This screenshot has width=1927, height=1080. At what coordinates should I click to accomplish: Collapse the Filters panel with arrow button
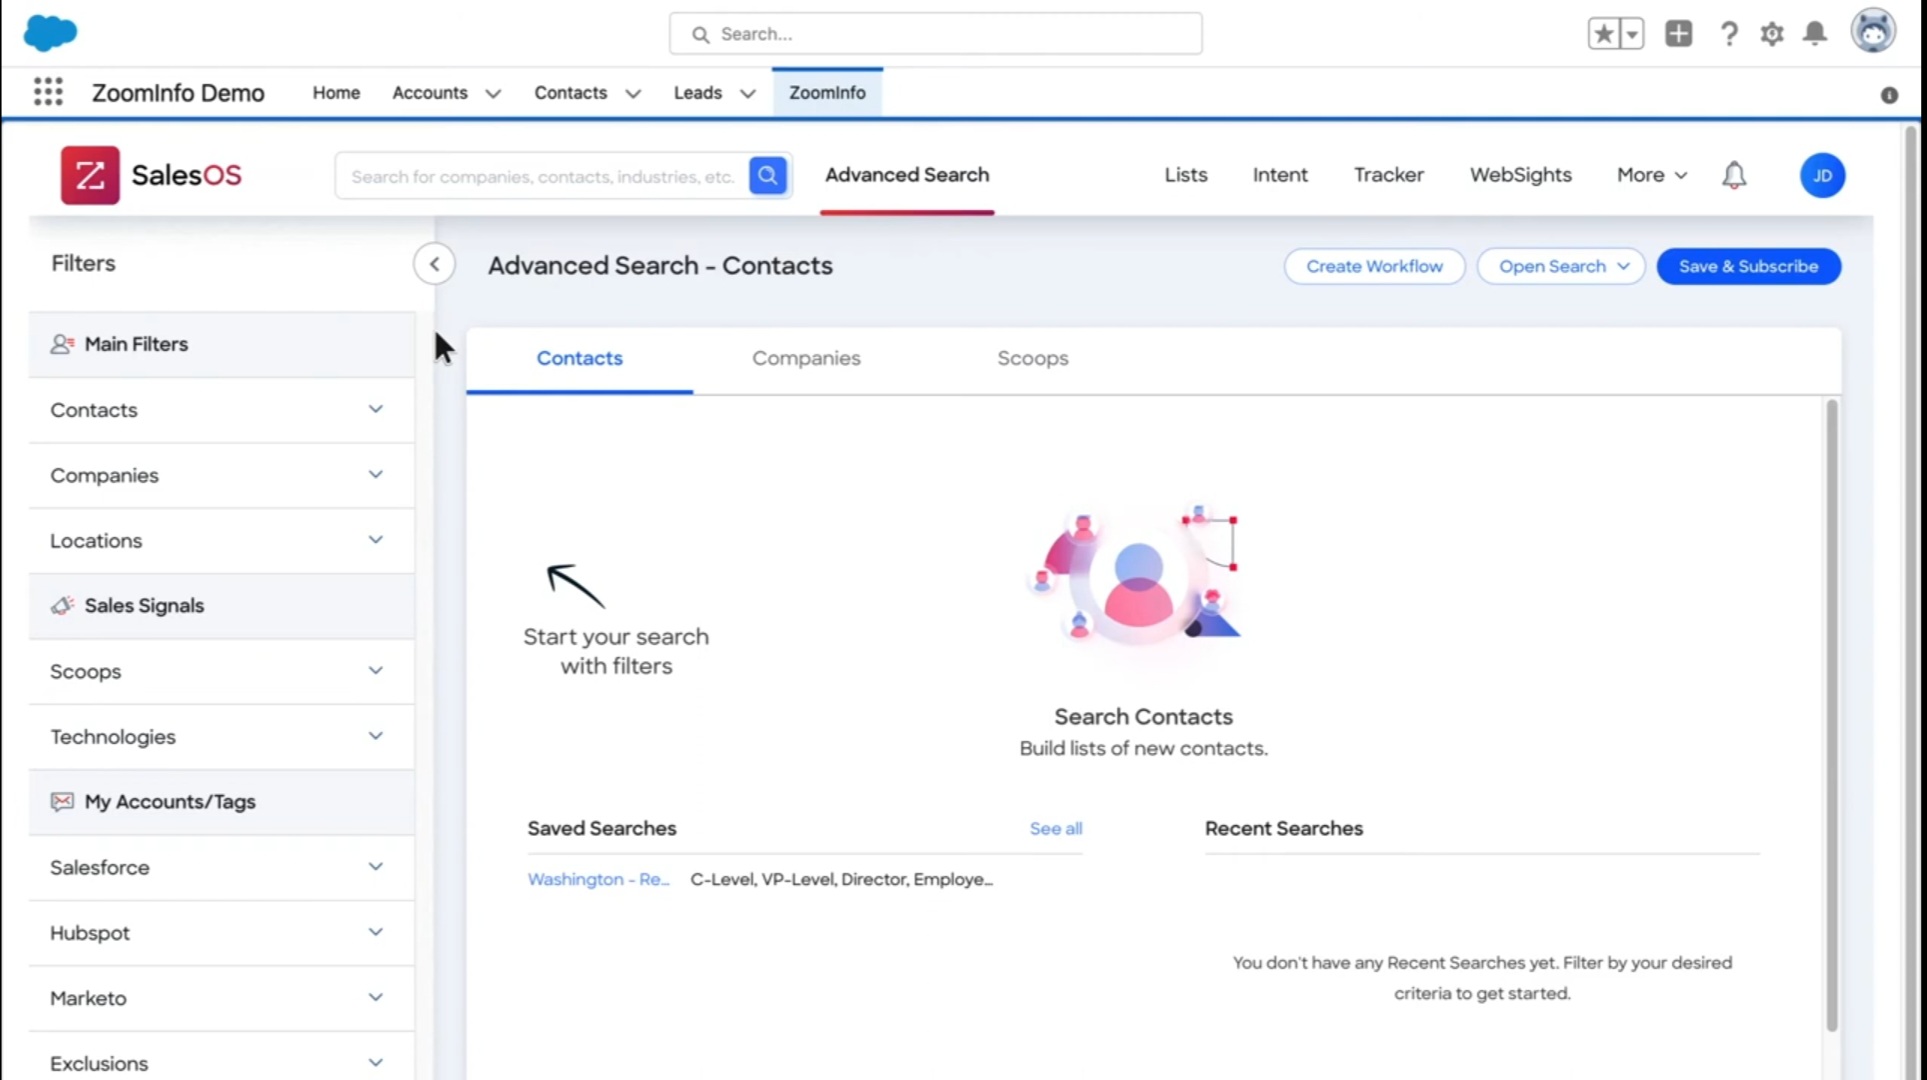pos(434,264)
